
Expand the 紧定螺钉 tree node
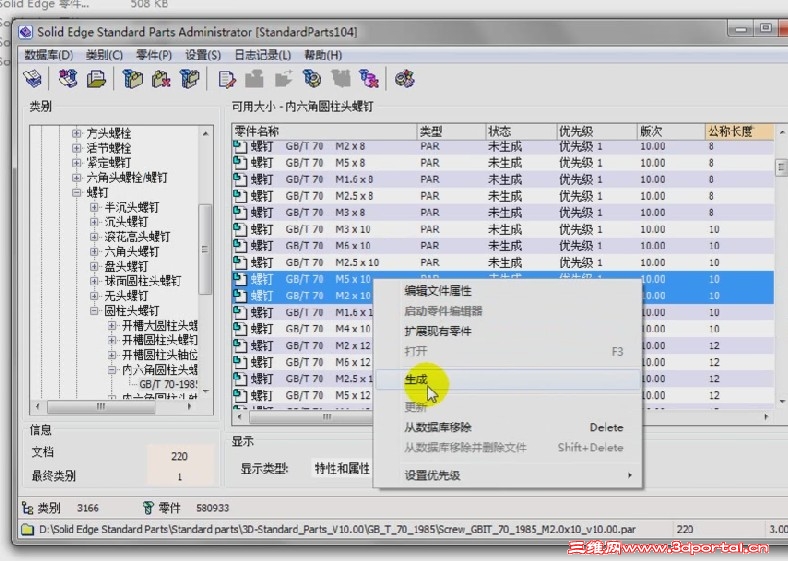tap(76, 162)
